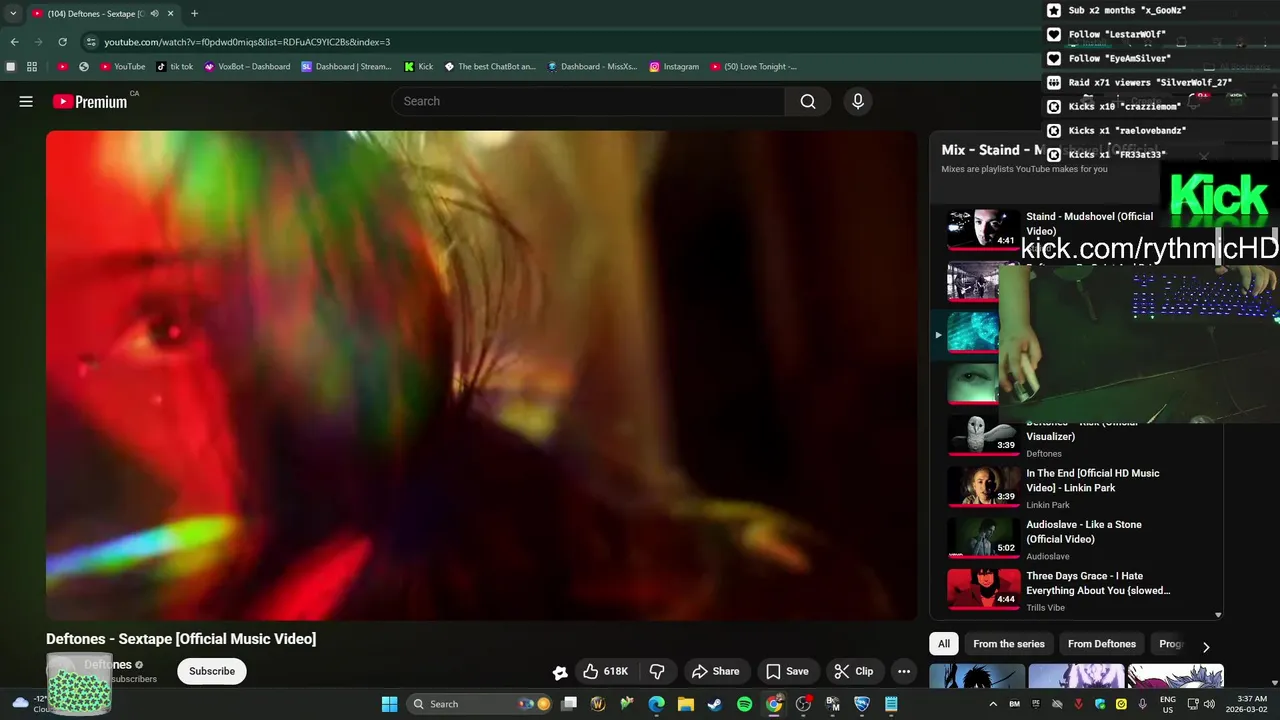Open ENG US language switcher
The height and width of the screenshot is (720, 1280).
pyautogui.click(x=1167, y=704)
